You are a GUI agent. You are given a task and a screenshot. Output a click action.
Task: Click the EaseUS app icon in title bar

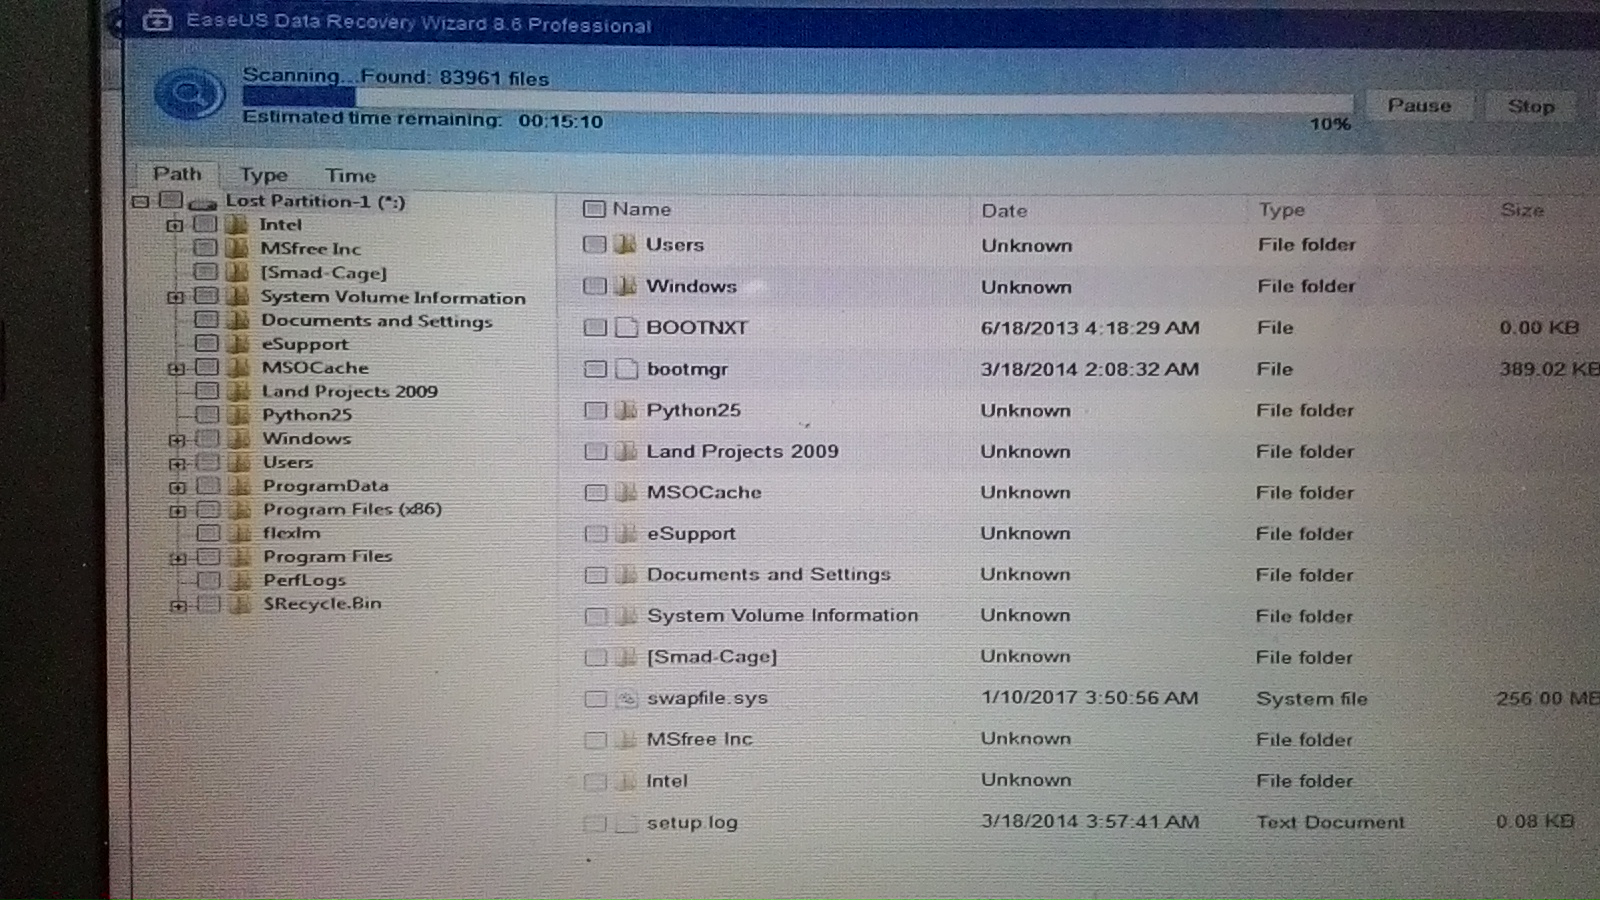tap(157, 20)
